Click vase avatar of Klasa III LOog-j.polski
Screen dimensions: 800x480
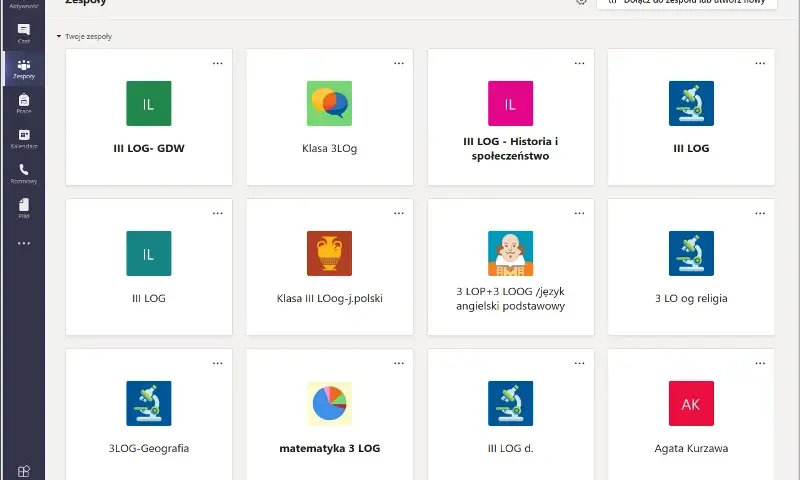[329, 253]
